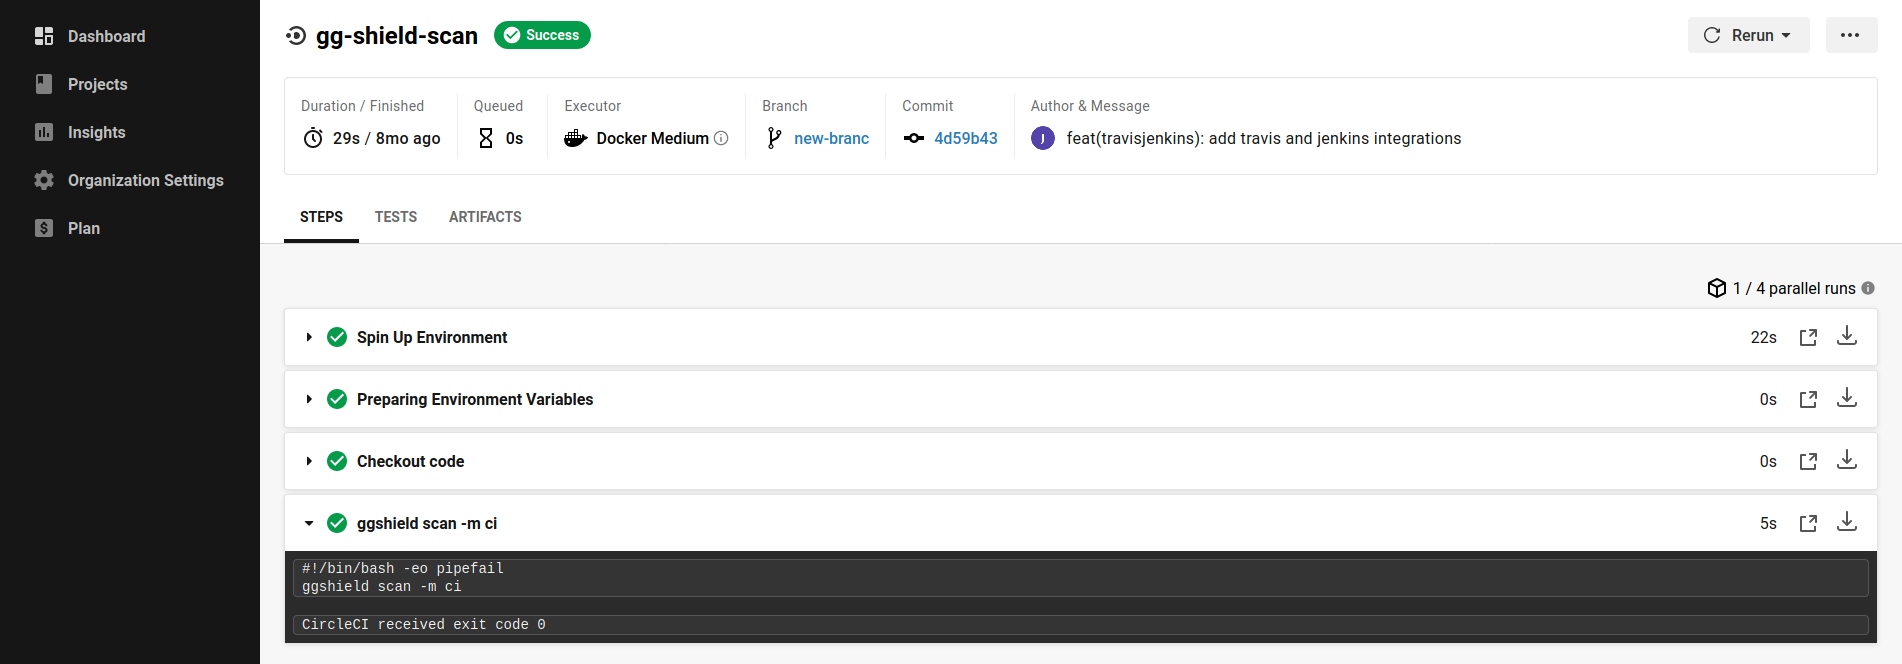Click the info icon beside Docker Medium

click(721, 138)
